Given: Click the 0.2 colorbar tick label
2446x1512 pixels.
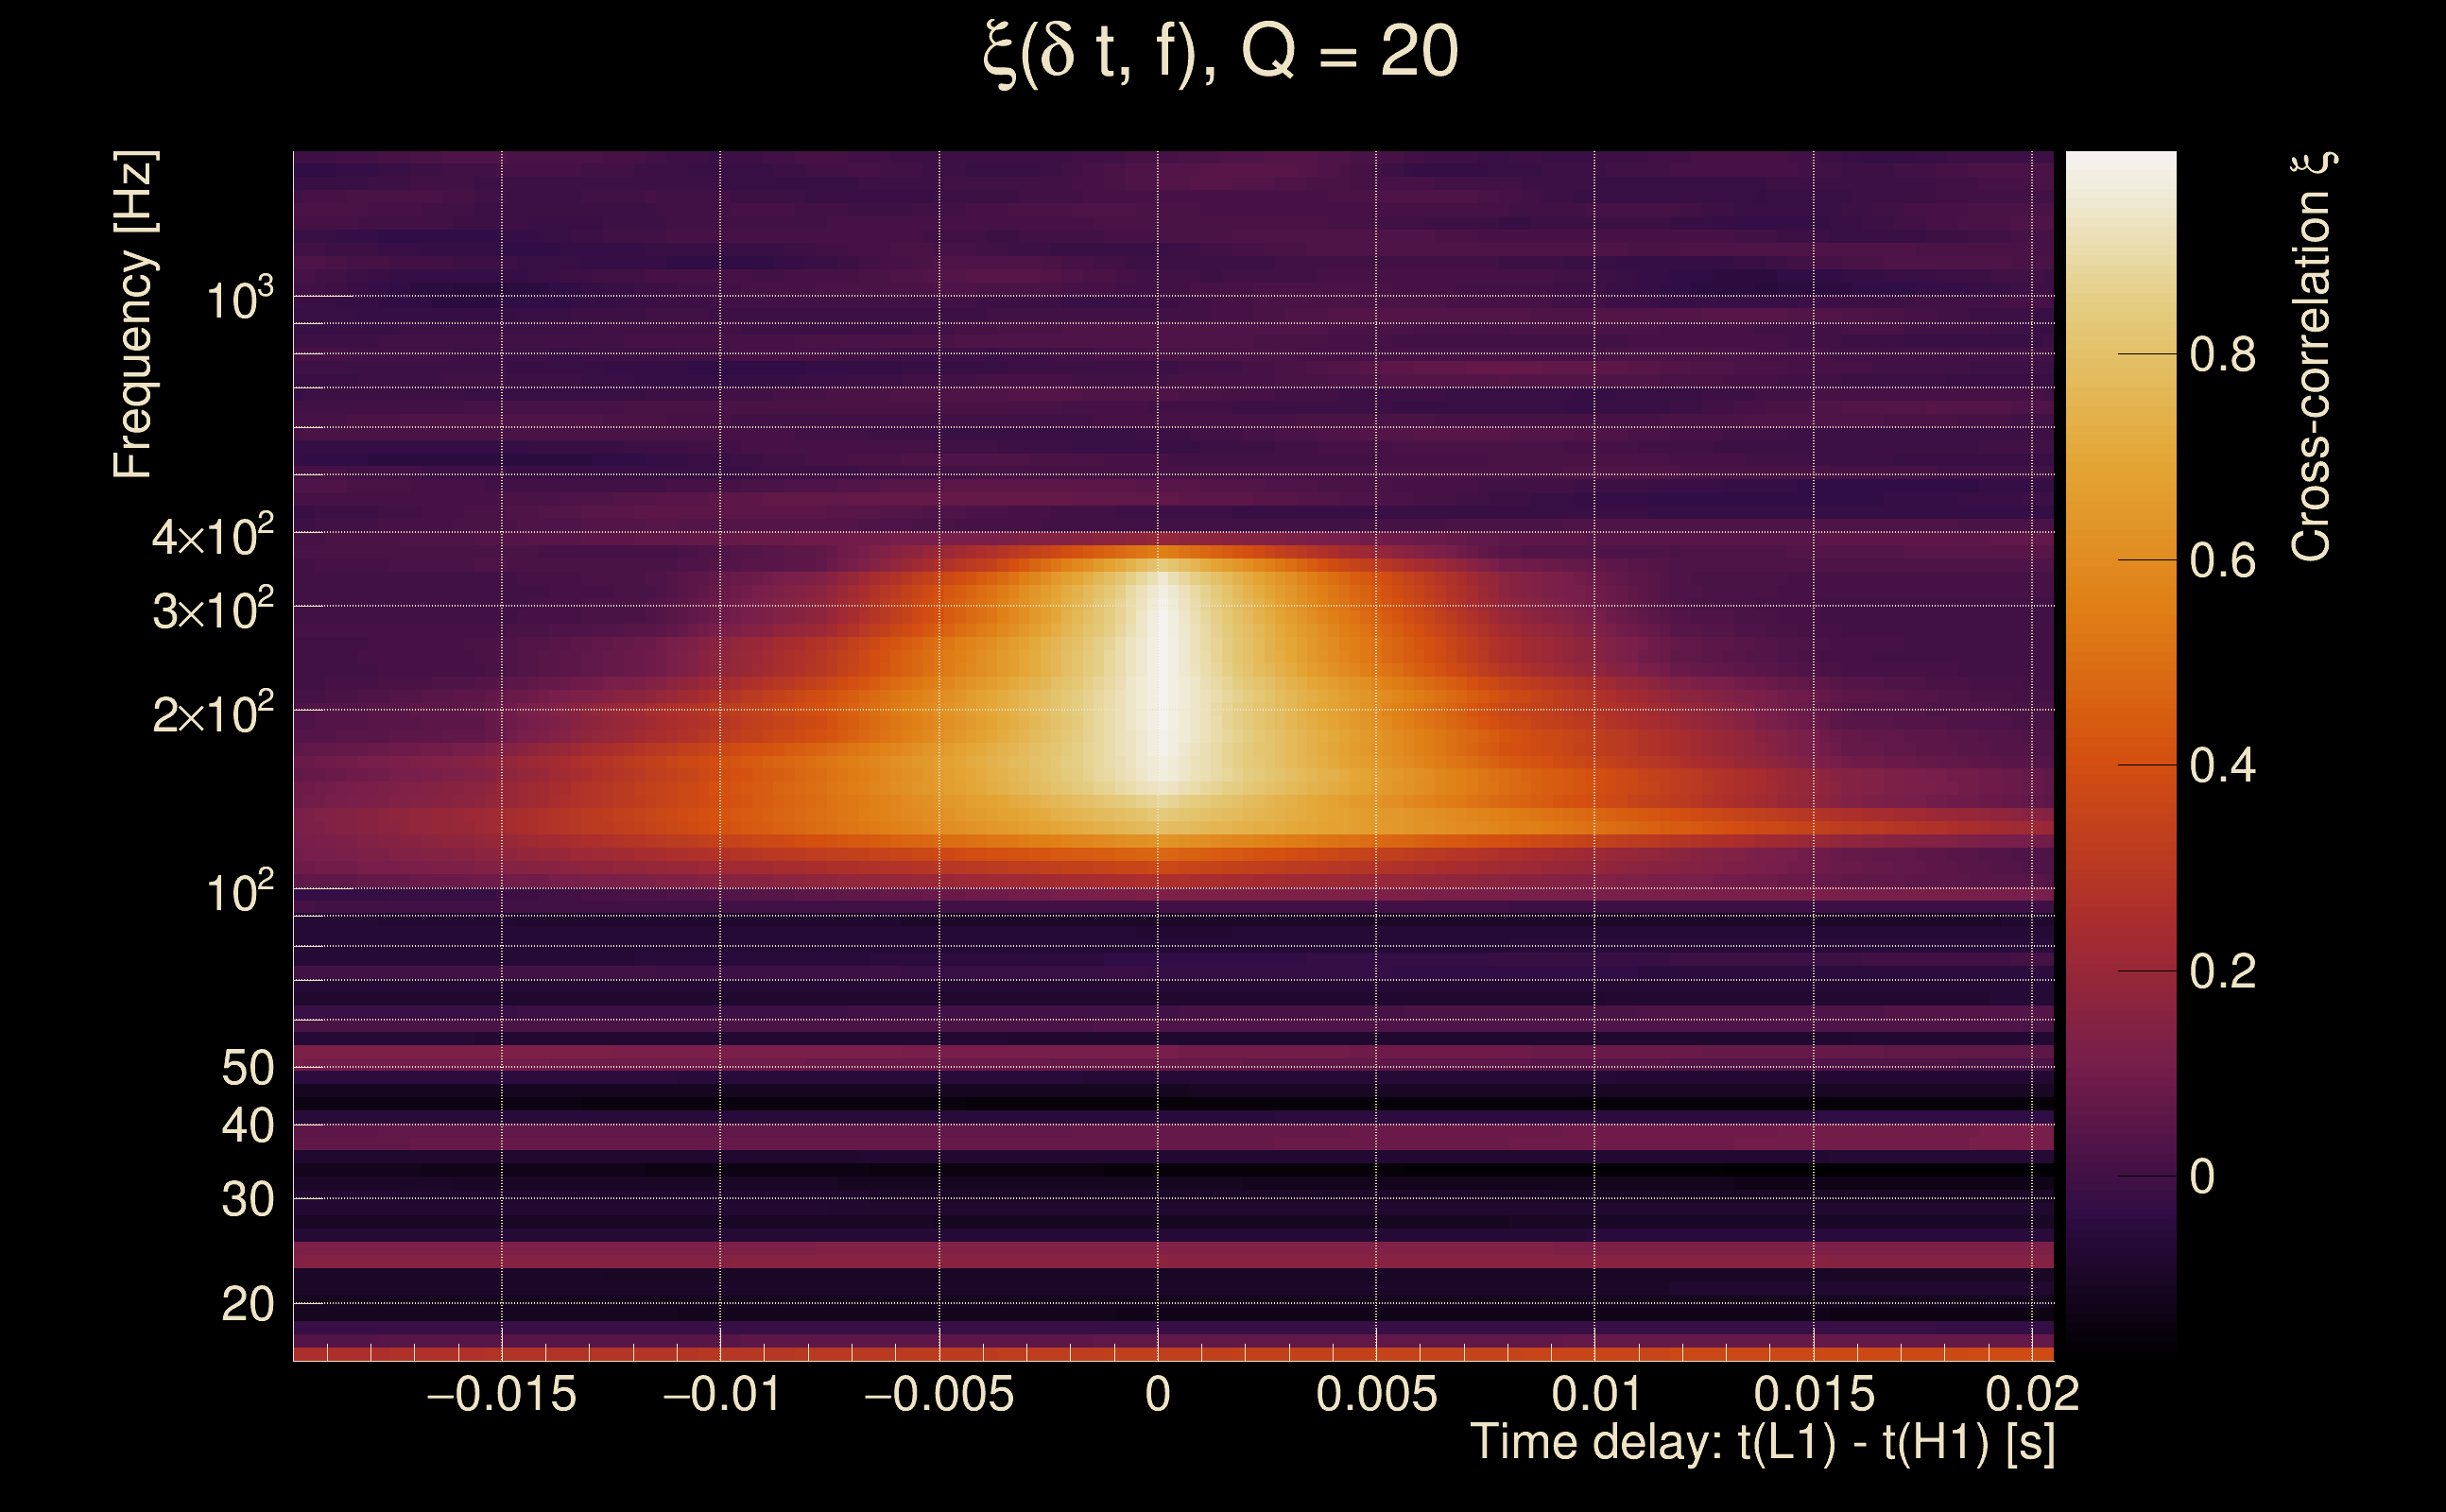Looking at the screenshot, I should (x=2222, y=972).
